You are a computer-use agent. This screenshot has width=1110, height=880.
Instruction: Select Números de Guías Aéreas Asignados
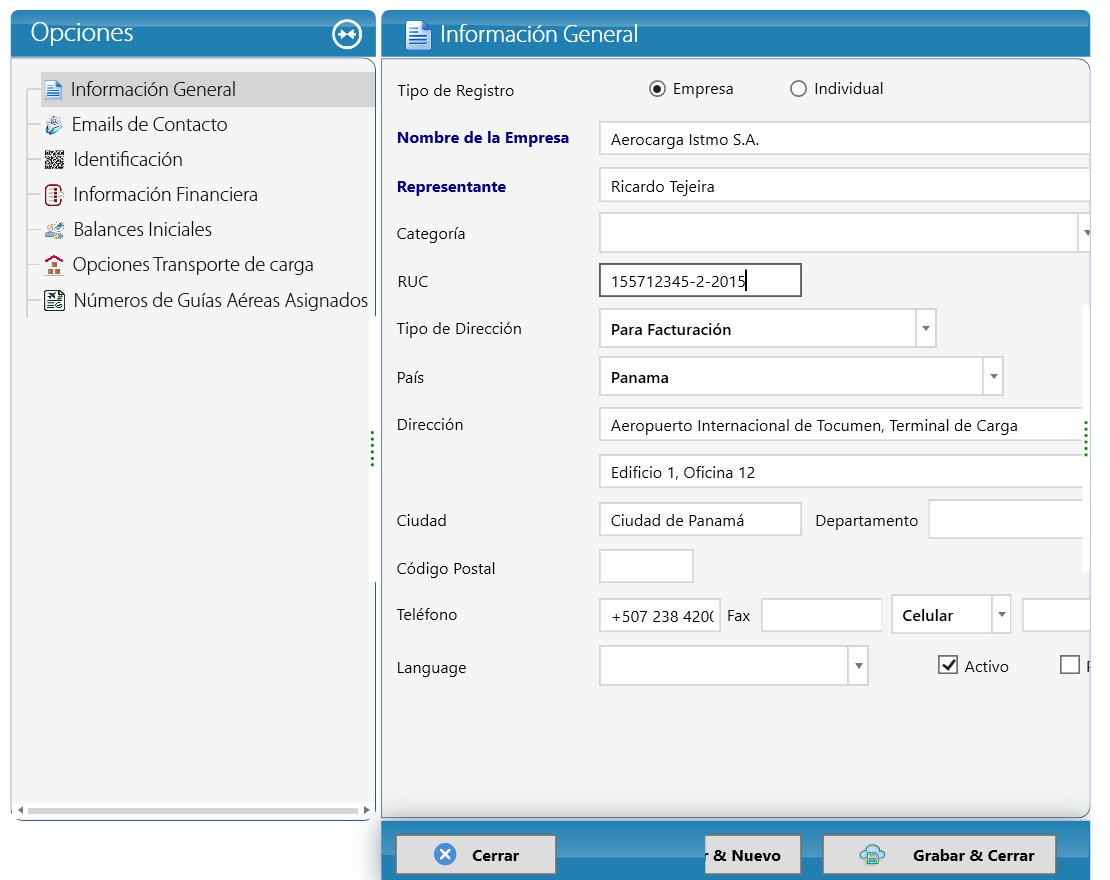click(221, 300)
